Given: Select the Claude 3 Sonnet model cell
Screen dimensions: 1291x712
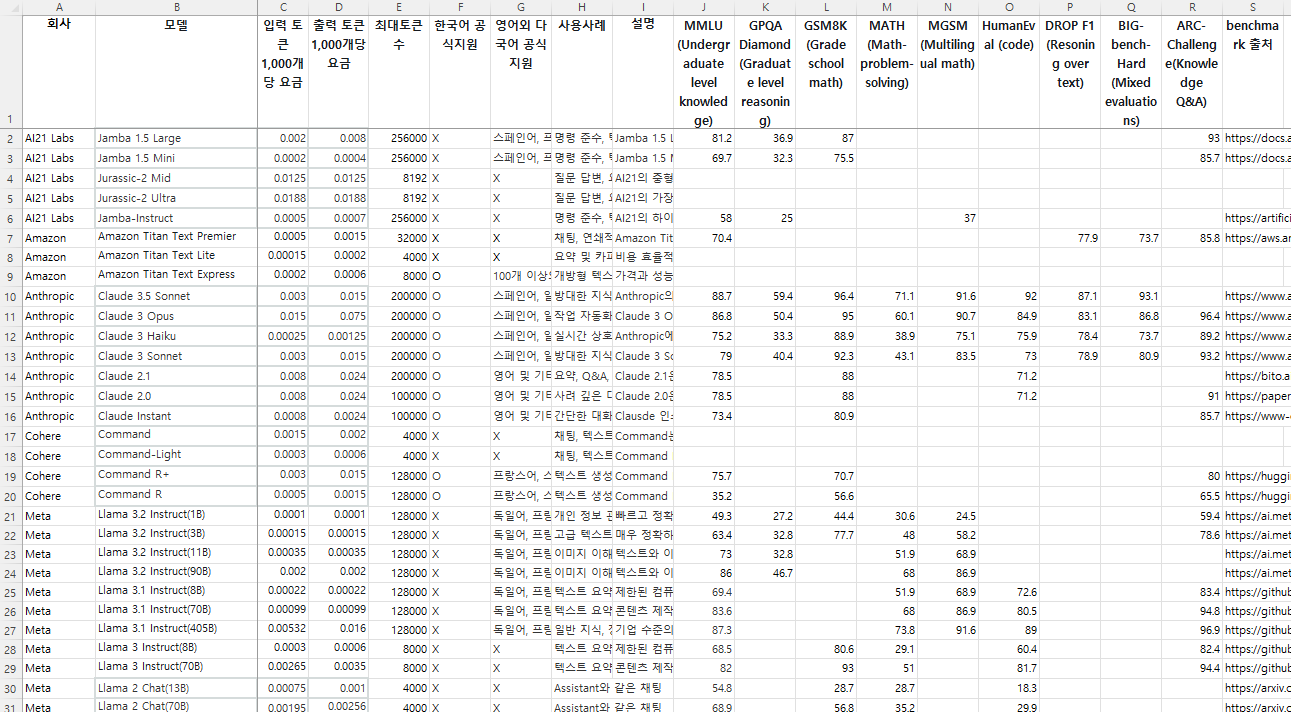Looking at the screenshot, I should click(176, 356).
